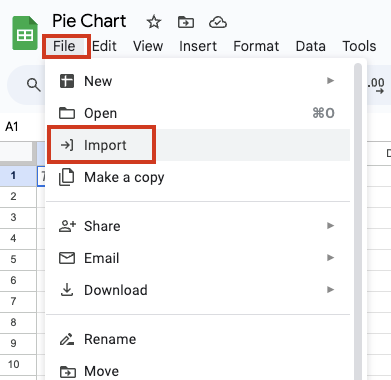Open the Format menu
Image resolution: width=391 pixels, height=380 pixels.
[x=256, y=46]
